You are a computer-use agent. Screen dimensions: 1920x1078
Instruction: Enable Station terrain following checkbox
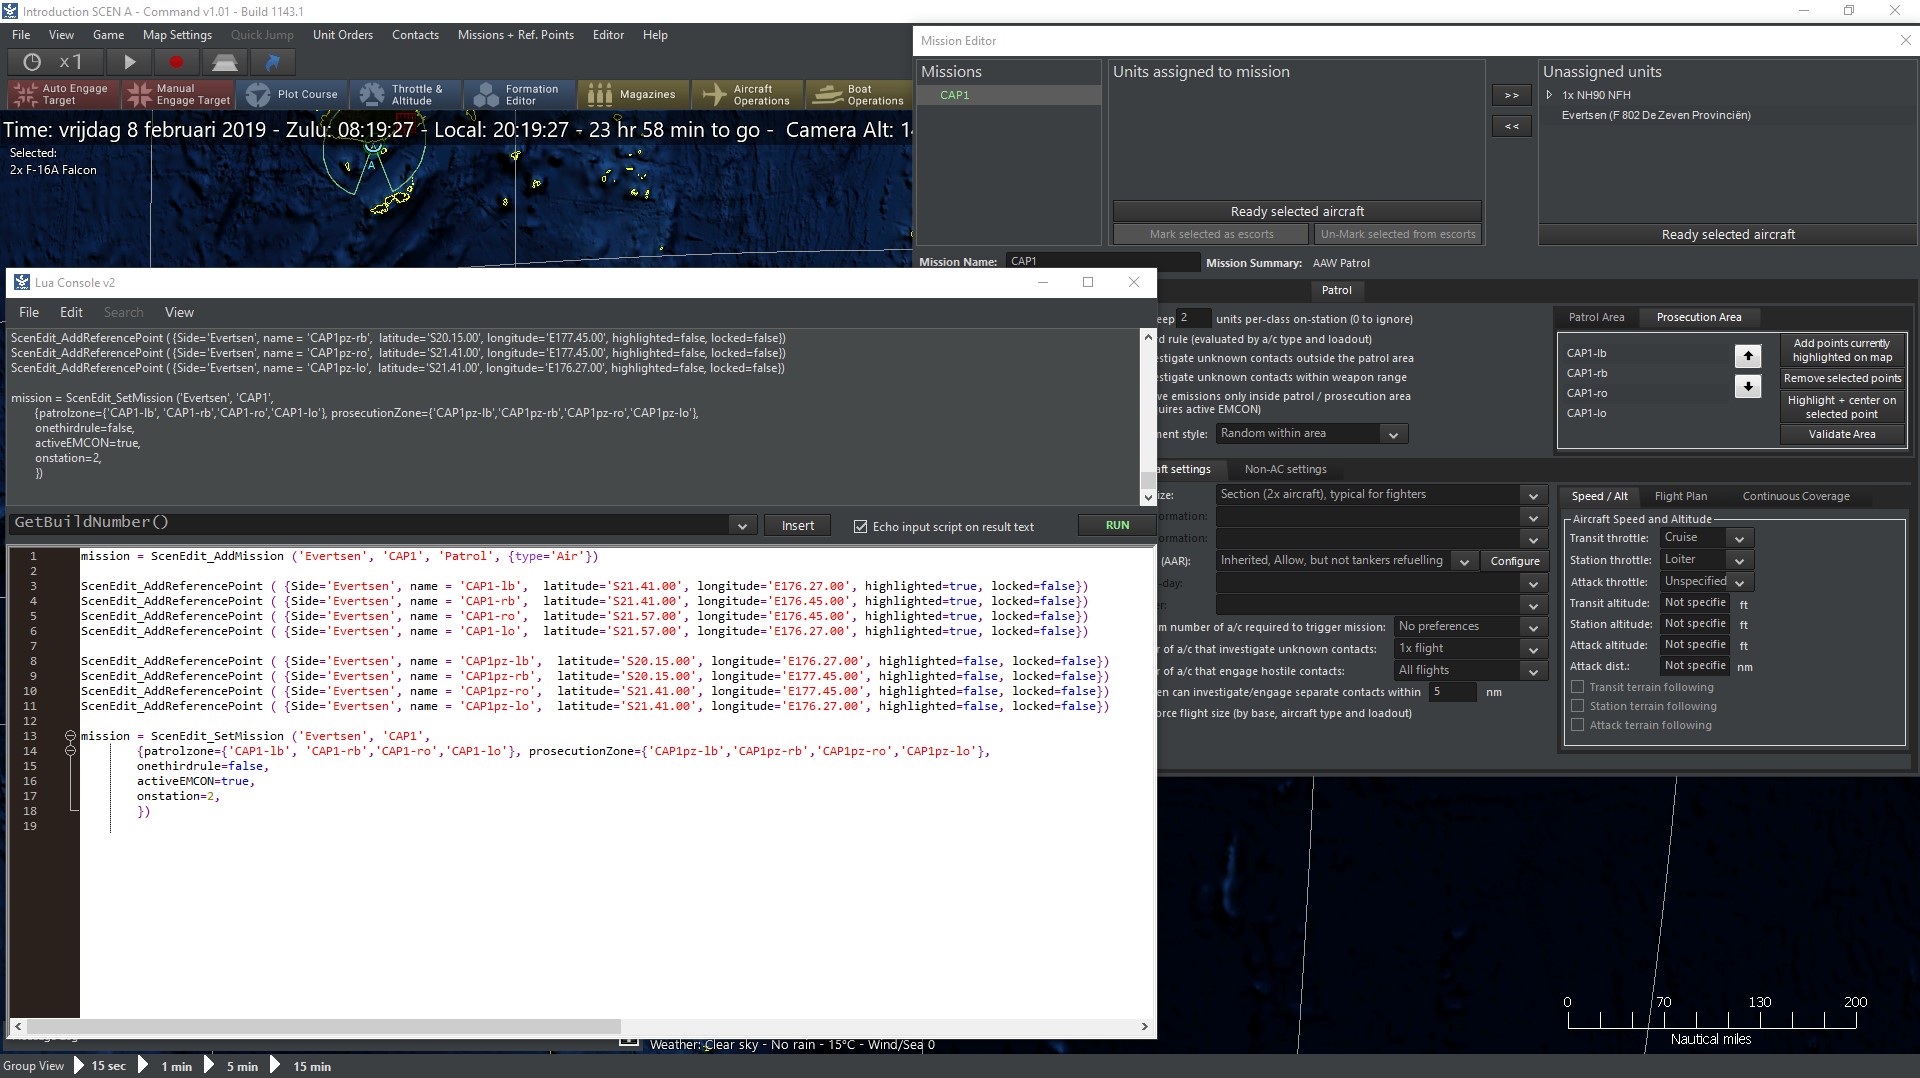click(x=1578, y=706)
